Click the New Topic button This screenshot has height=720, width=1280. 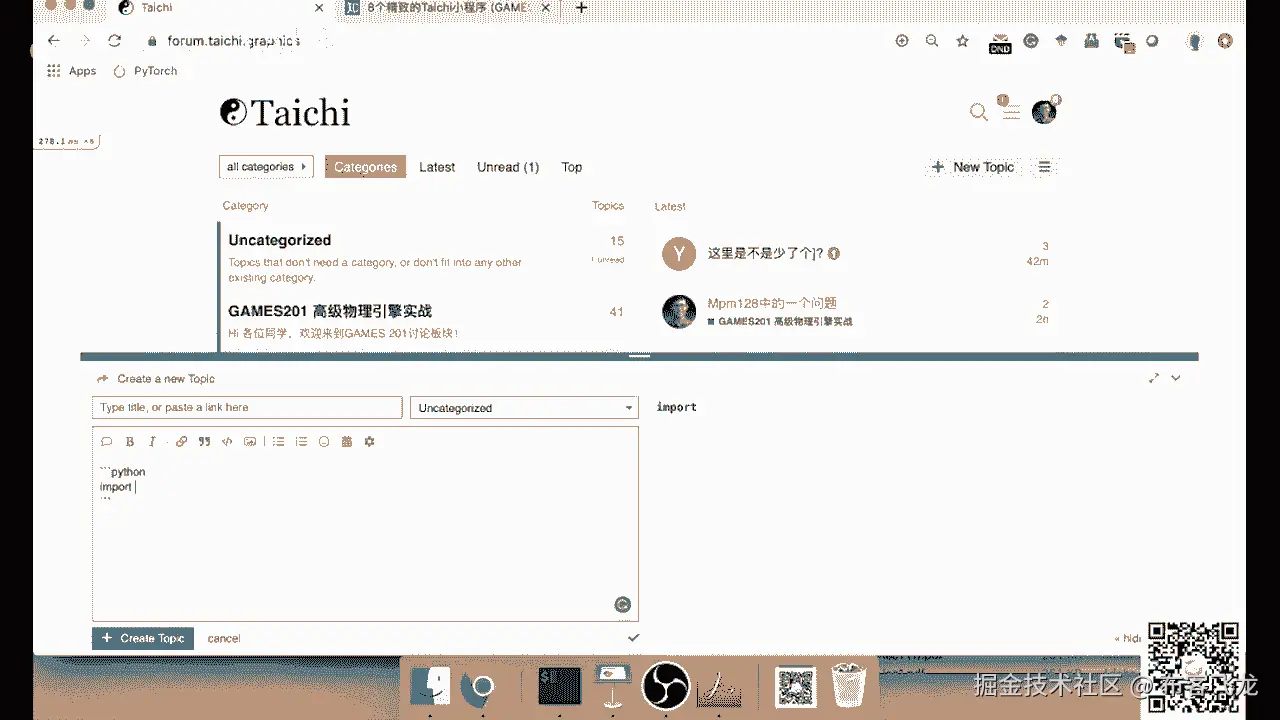click(x=973, y=167)
